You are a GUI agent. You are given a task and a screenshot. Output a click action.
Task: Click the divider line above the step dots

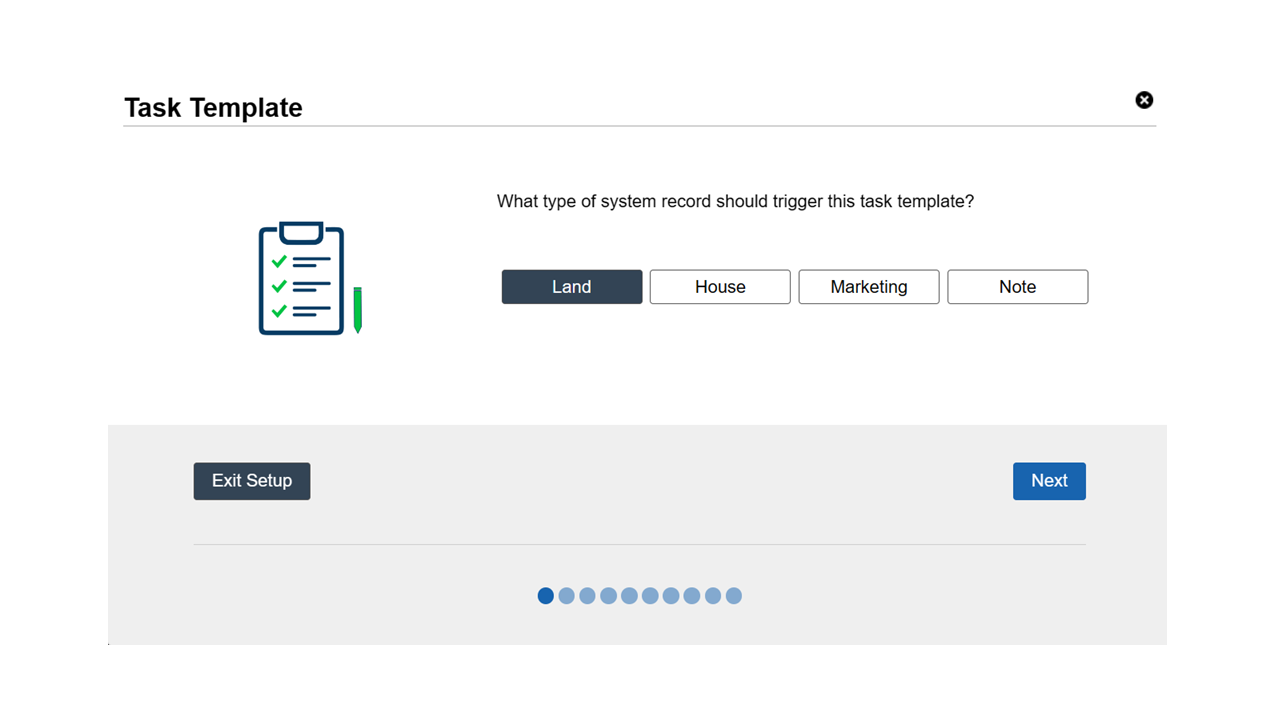pyautogui.click(x=639, y=545)
